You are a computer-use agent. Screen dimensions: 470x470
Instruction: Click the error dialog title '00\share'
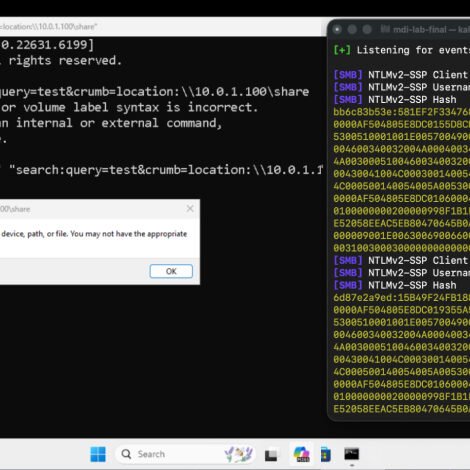point(15,209)
